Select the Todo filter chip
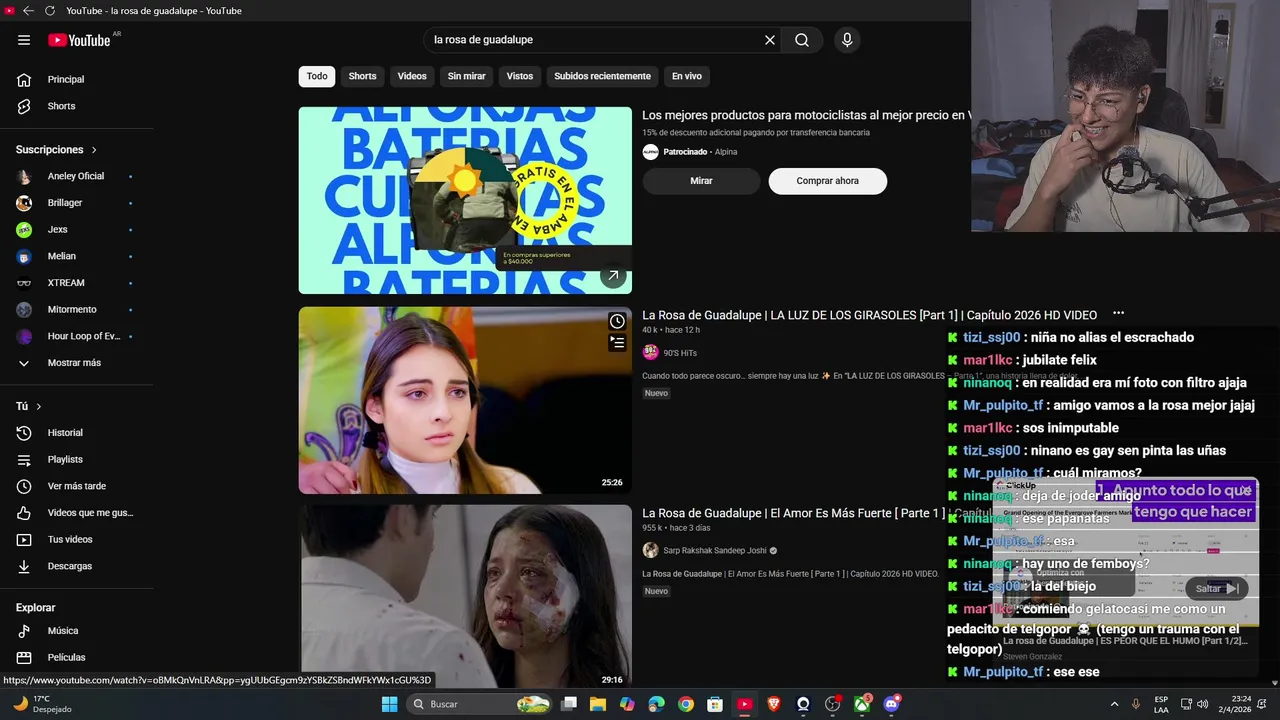Image resolution: width=1280 pixels, height=720 pixels. tap(317, 76)
